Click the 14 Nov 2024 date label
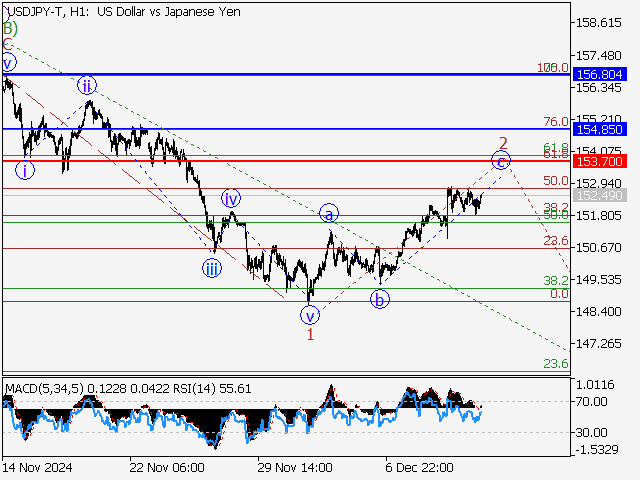This screenshot has height=480, width=640. click(36, 467)
